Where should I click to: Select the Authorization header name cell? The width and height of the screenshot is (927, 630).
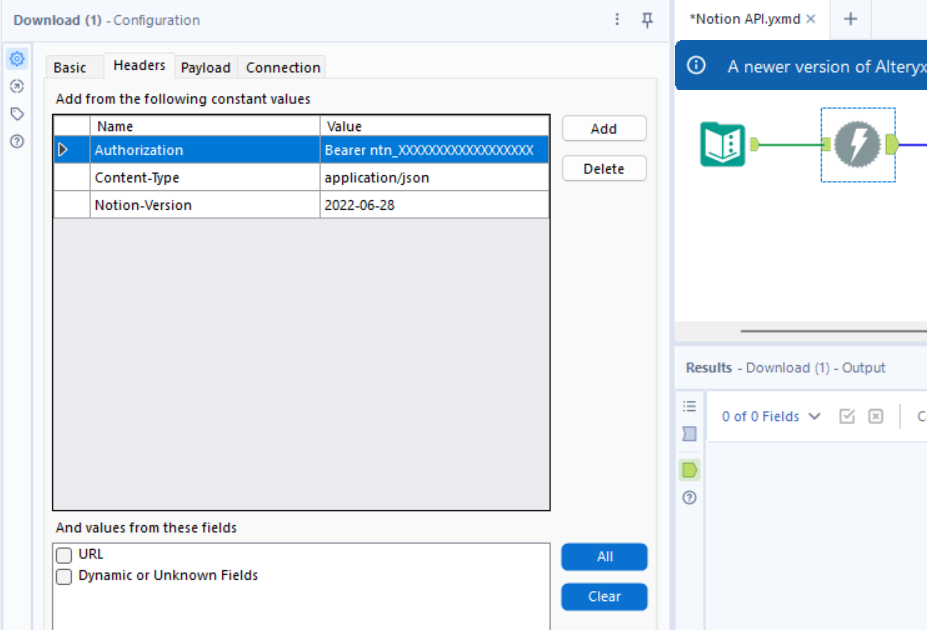tap(205, 150)
